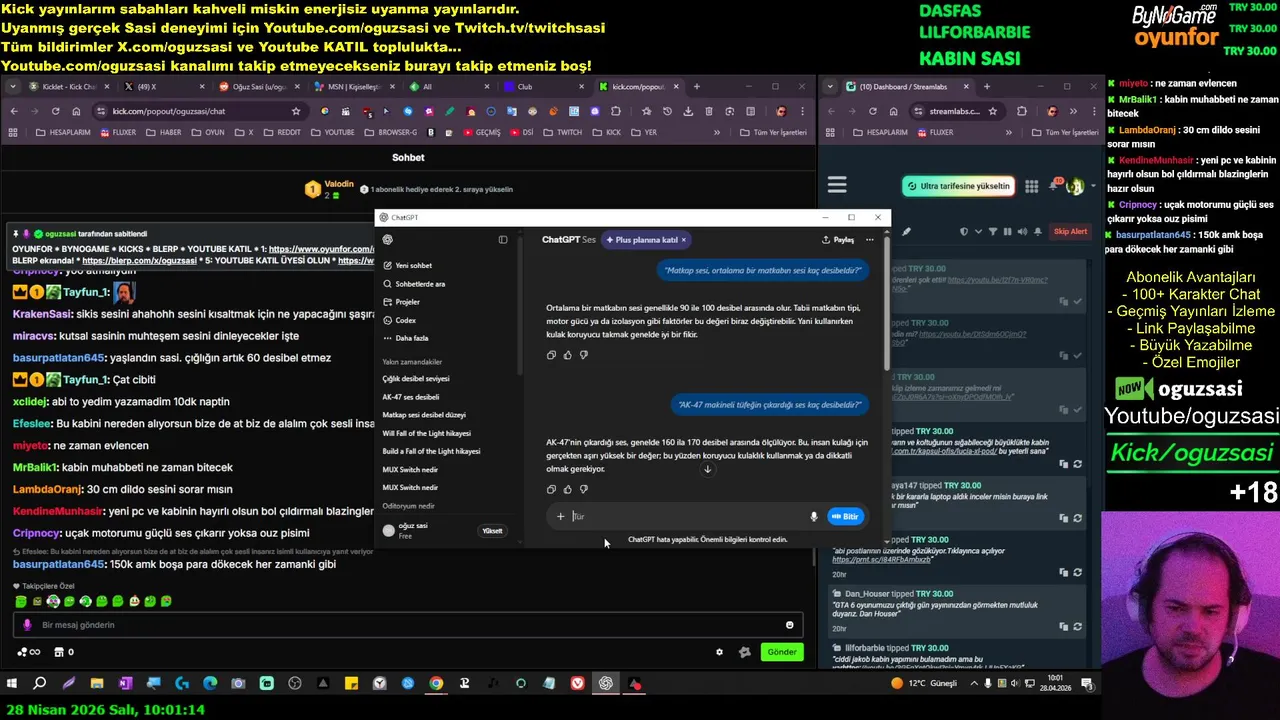
Task: Open the AK-47 ses desibeli chat
Action: coord(410,397)
